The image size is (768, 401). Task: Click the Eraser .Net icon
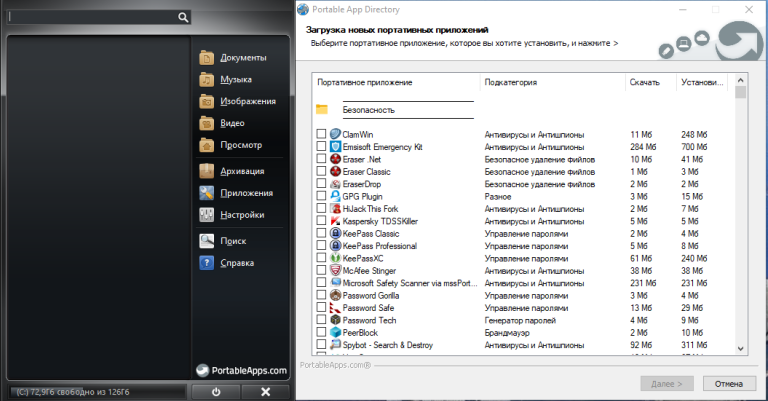coord(335,159)
